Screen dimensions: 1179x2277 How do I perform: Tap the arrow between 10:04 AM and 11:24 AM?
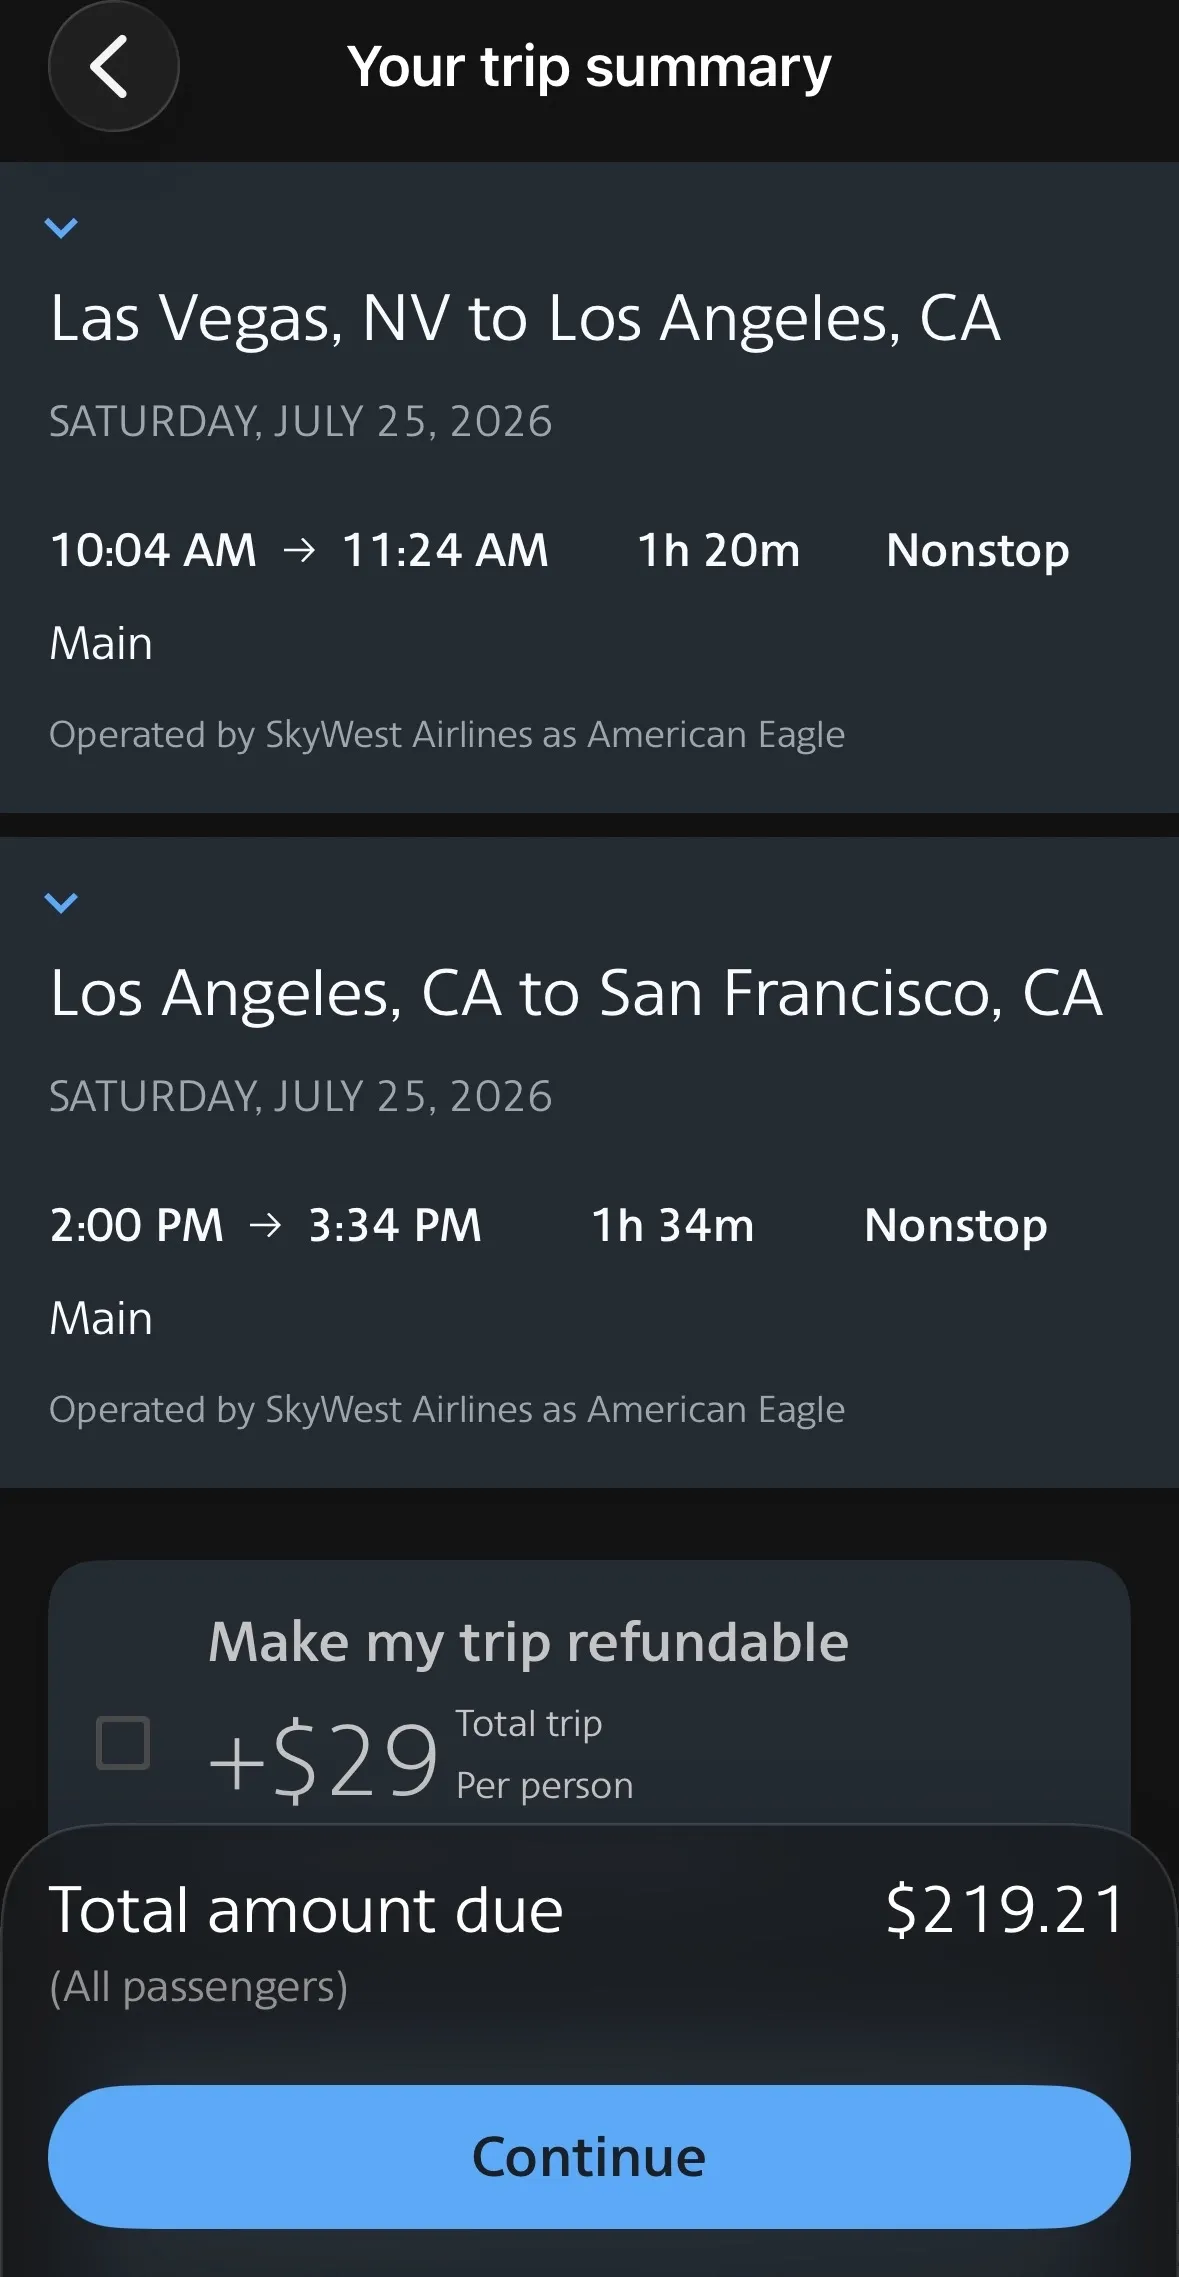click(299, 550)
